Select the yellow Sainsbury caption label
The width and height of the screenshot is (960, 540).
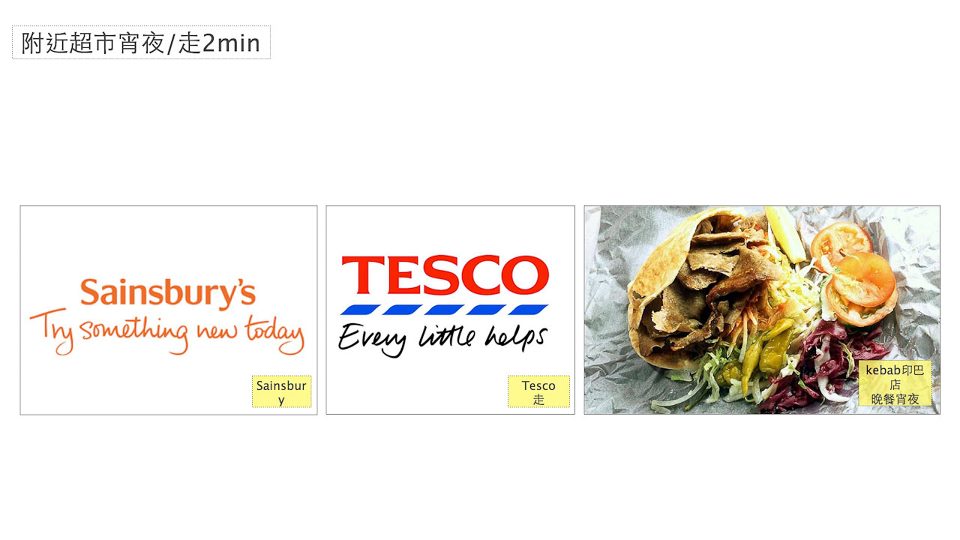(282, 392)
